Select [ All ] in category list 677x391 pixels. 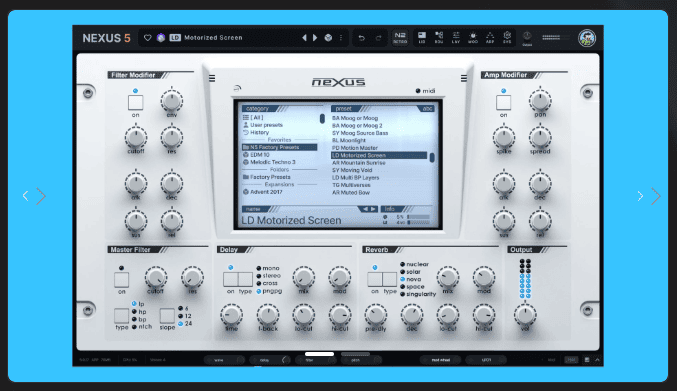[x=253, y=117]
